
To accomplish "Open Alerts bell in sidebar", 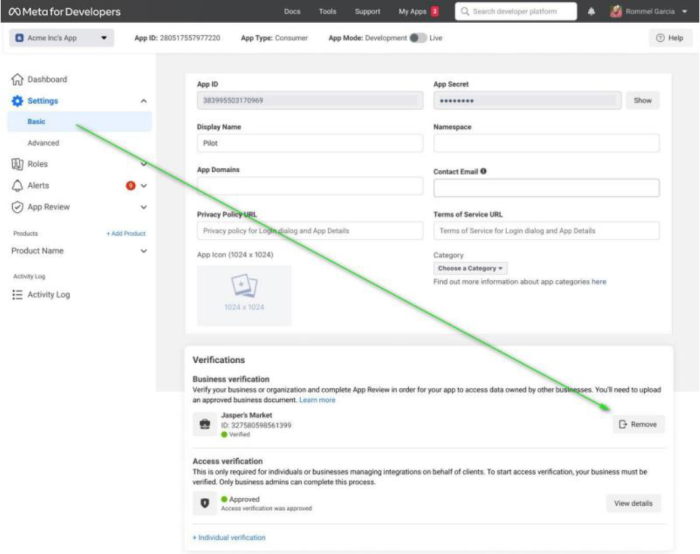I will pos(17,186).
